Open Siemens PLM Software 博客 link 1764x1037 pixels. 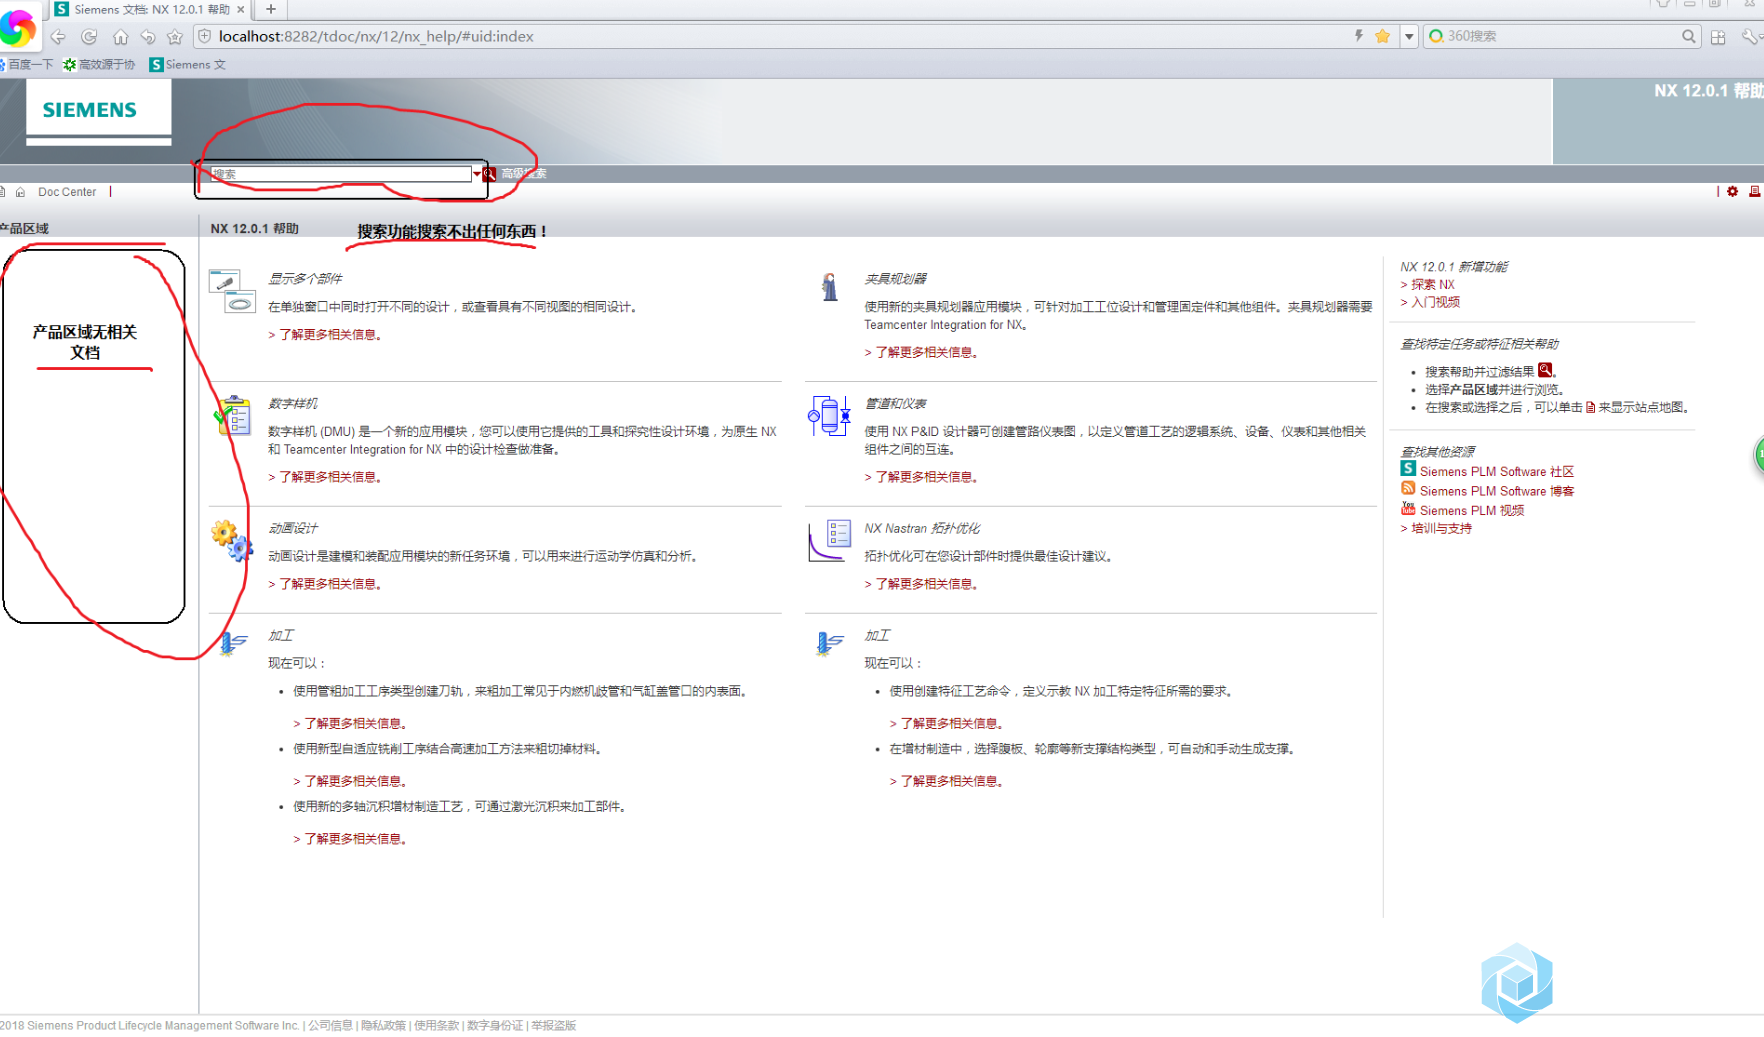[x=1497, y=491]
